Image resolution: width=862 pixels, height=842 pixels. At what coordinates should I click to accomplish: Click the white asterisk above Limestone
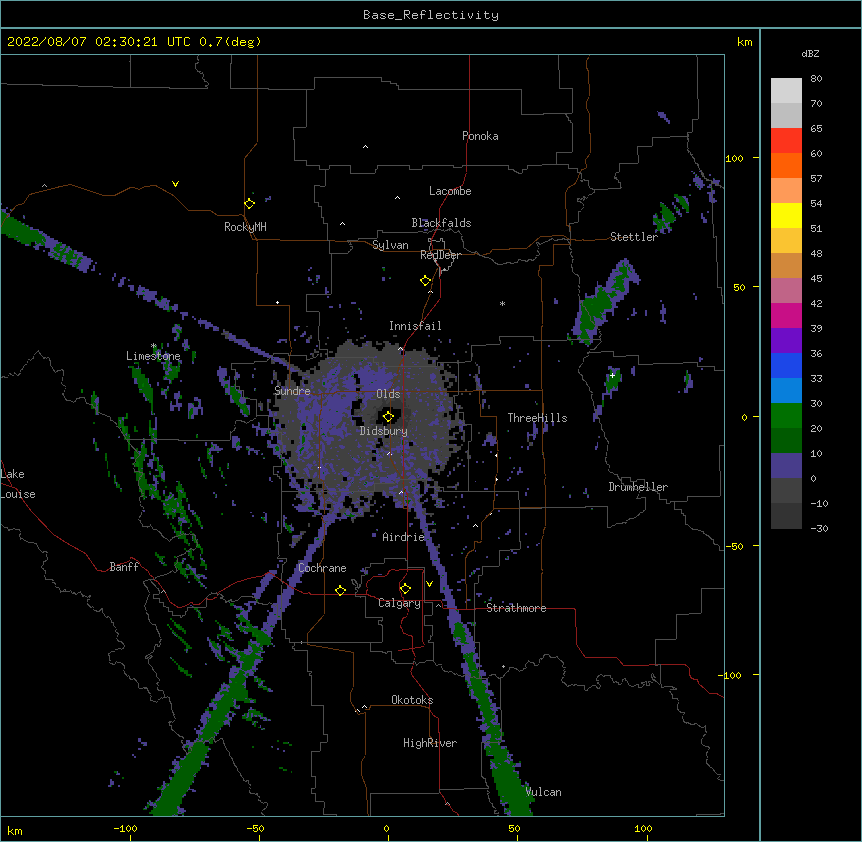click(x=154, y=346)
